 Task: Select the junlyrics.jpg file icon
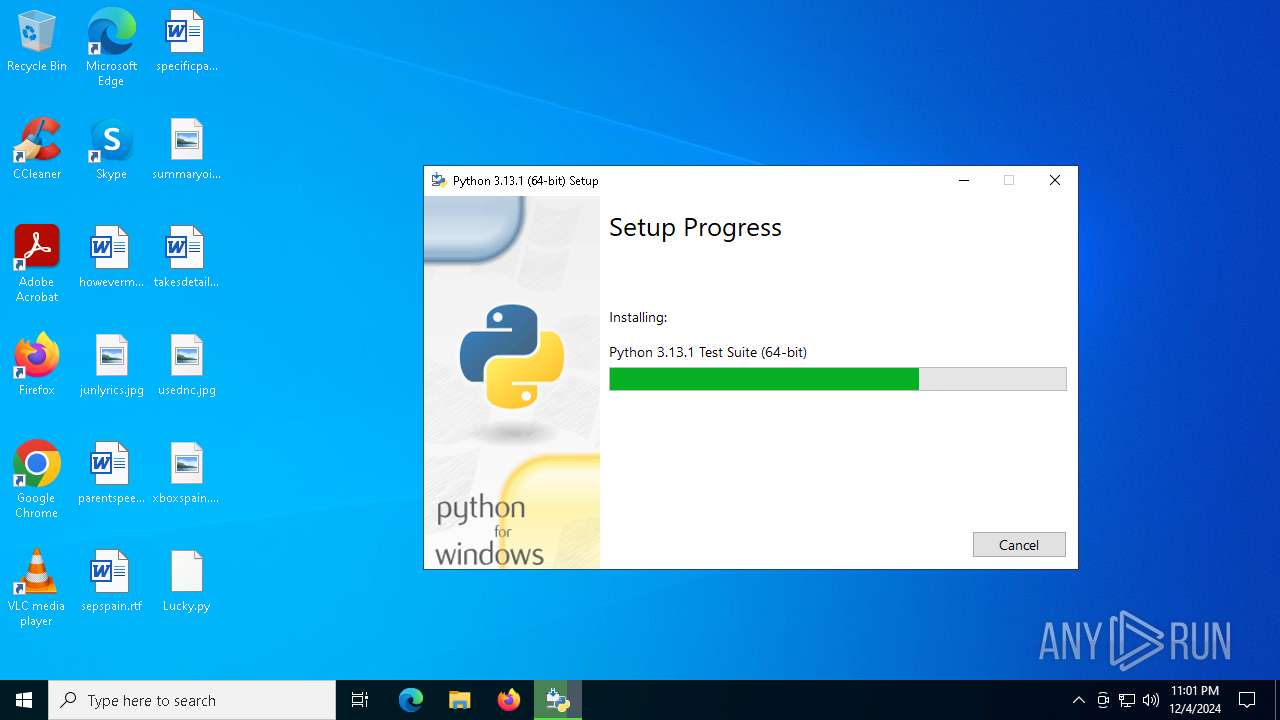[x=111, y=365]
